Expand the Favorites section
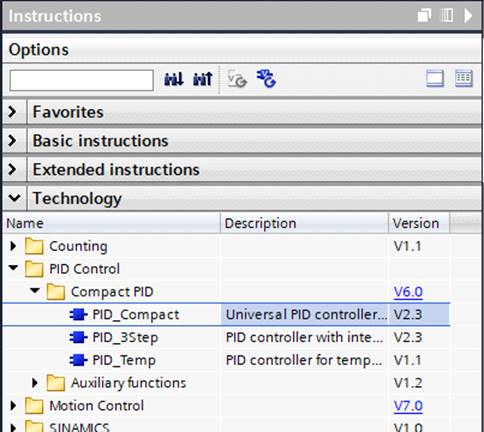 pyautogui.click(x=12, y=112)
